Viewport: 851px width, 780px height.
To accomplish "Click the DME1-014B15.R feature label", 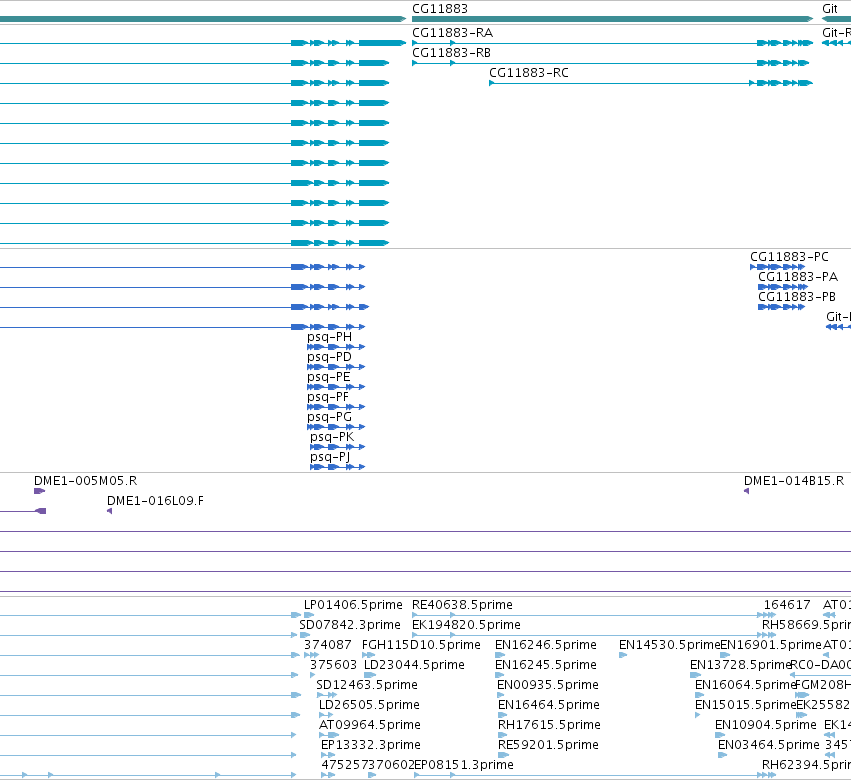I will [x=794, y=481].
